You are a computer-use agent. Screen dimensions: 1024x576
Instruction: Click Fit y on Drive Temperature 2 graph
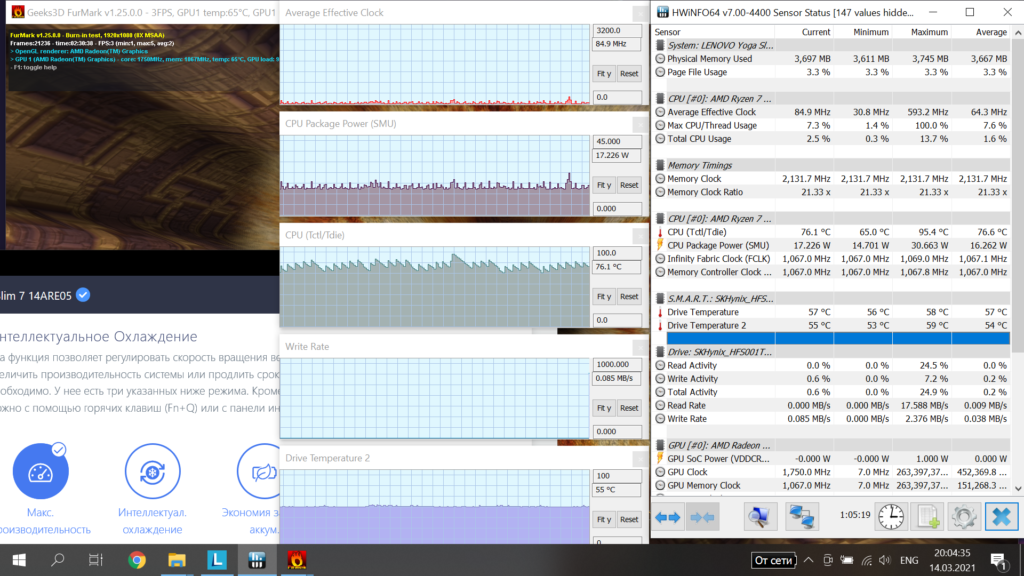pyautogui.click(x=604, y=520)
